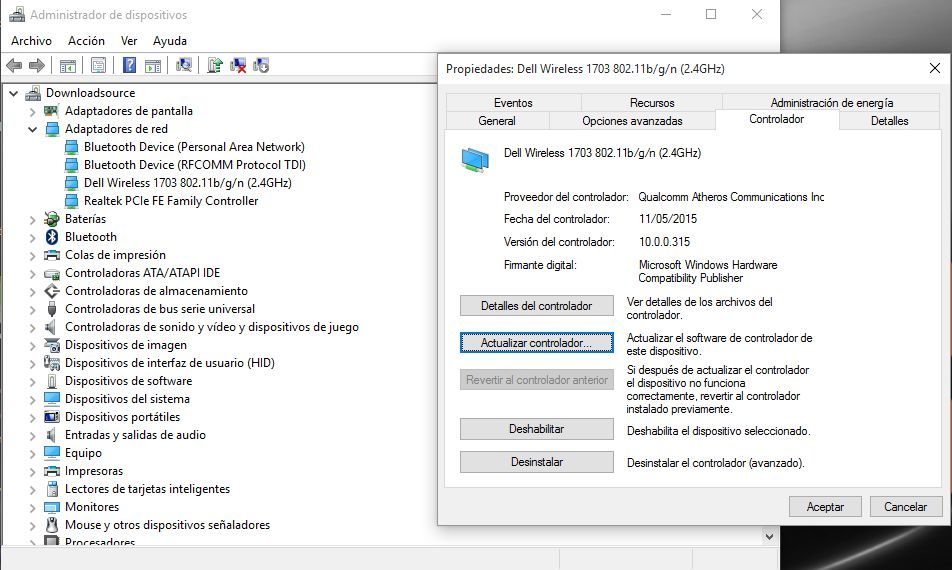Viewport: 952px width, 570px height.
Task: Open the Archivo menu
Action: point(32,41)
